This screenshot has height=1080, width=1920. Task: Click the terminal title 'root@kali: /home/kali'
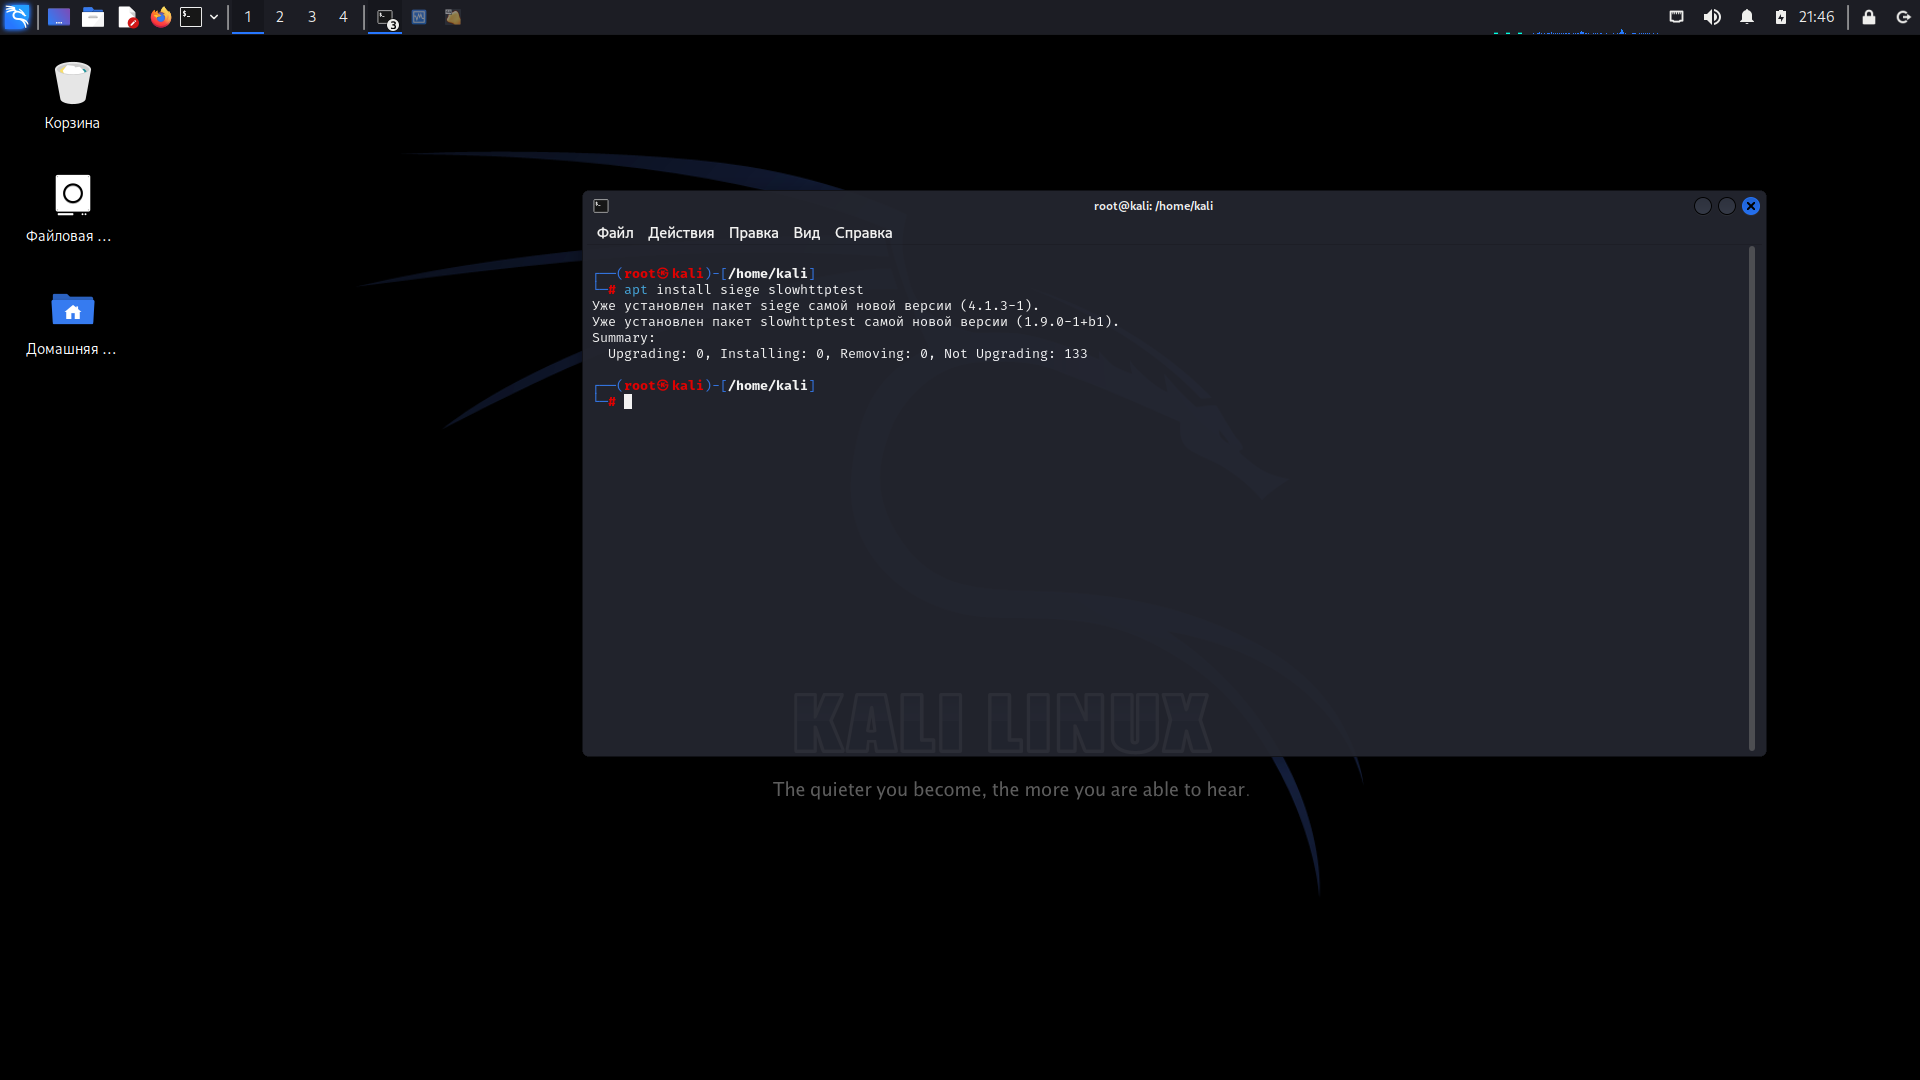(x=1153, y=206)
